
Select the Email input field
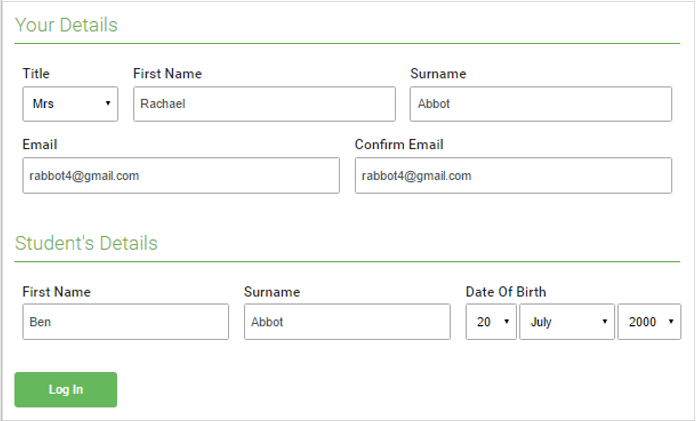coord(180,176)
